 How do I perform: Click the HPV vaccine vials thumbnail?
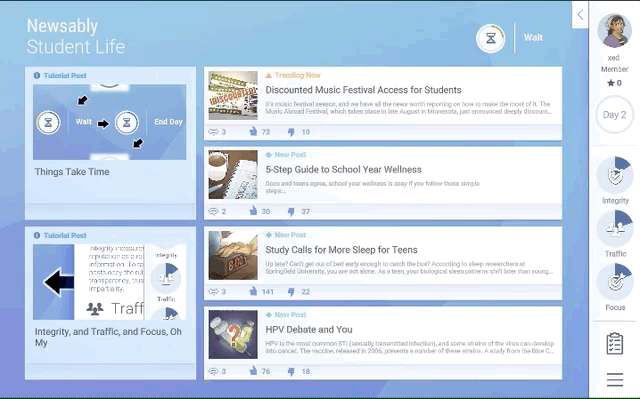click(x=233, y=335)
